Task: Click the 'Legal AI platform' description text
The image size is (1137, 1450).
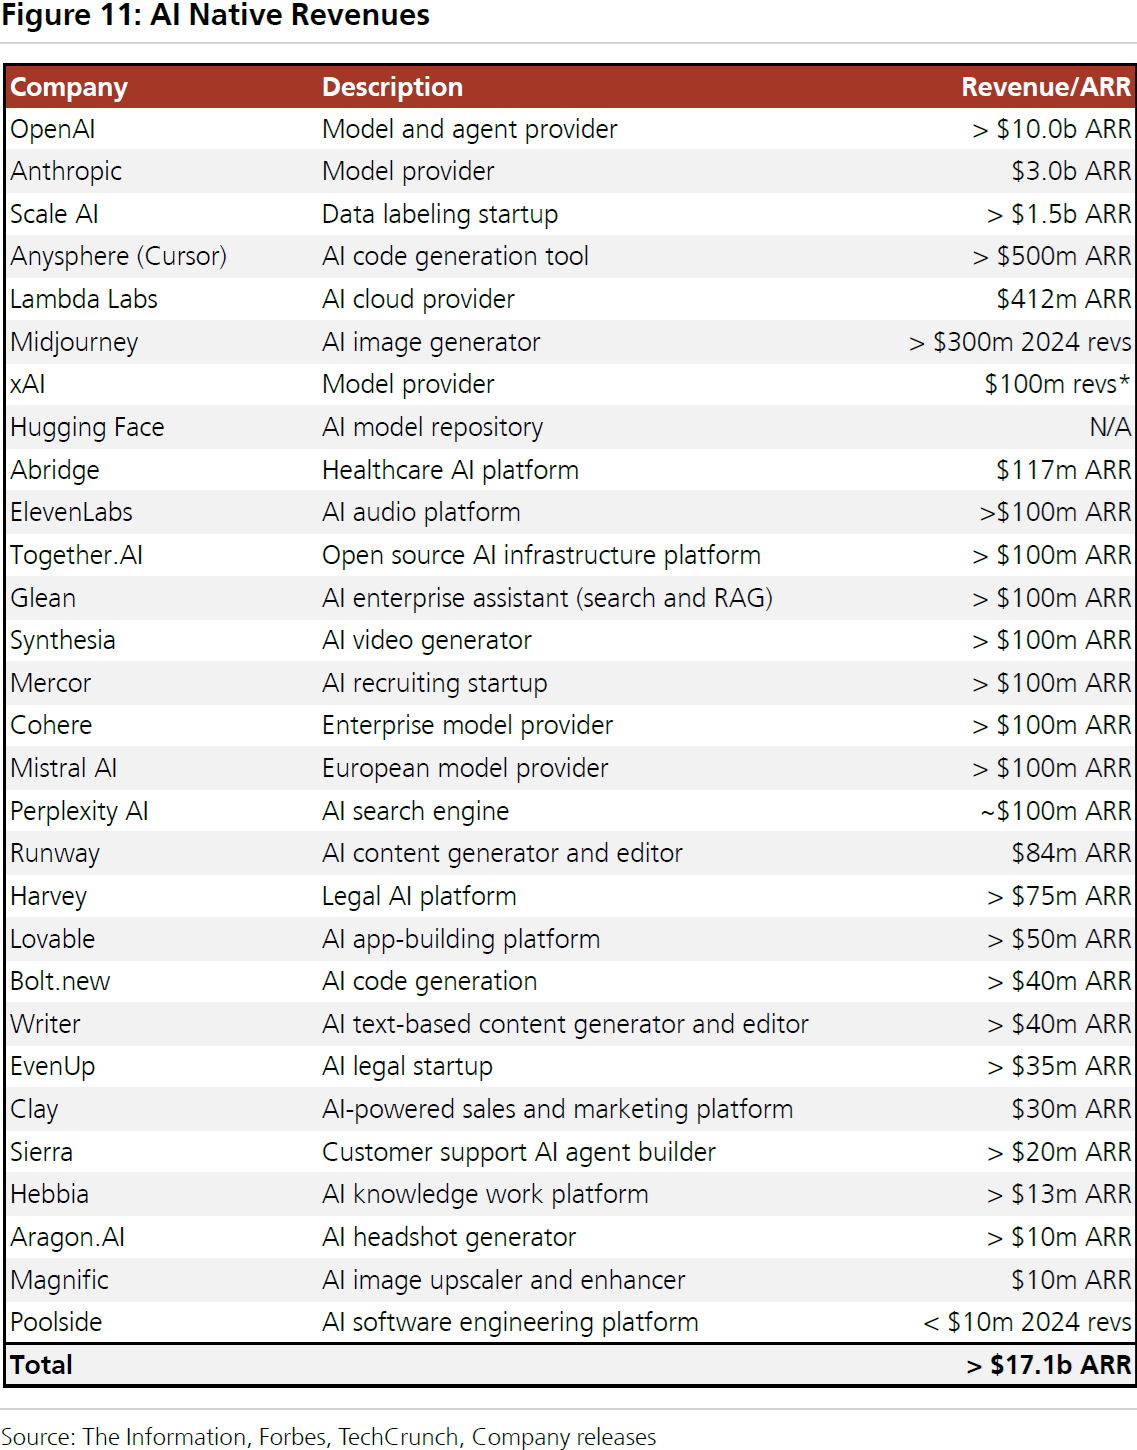Action: coord(419,897)
